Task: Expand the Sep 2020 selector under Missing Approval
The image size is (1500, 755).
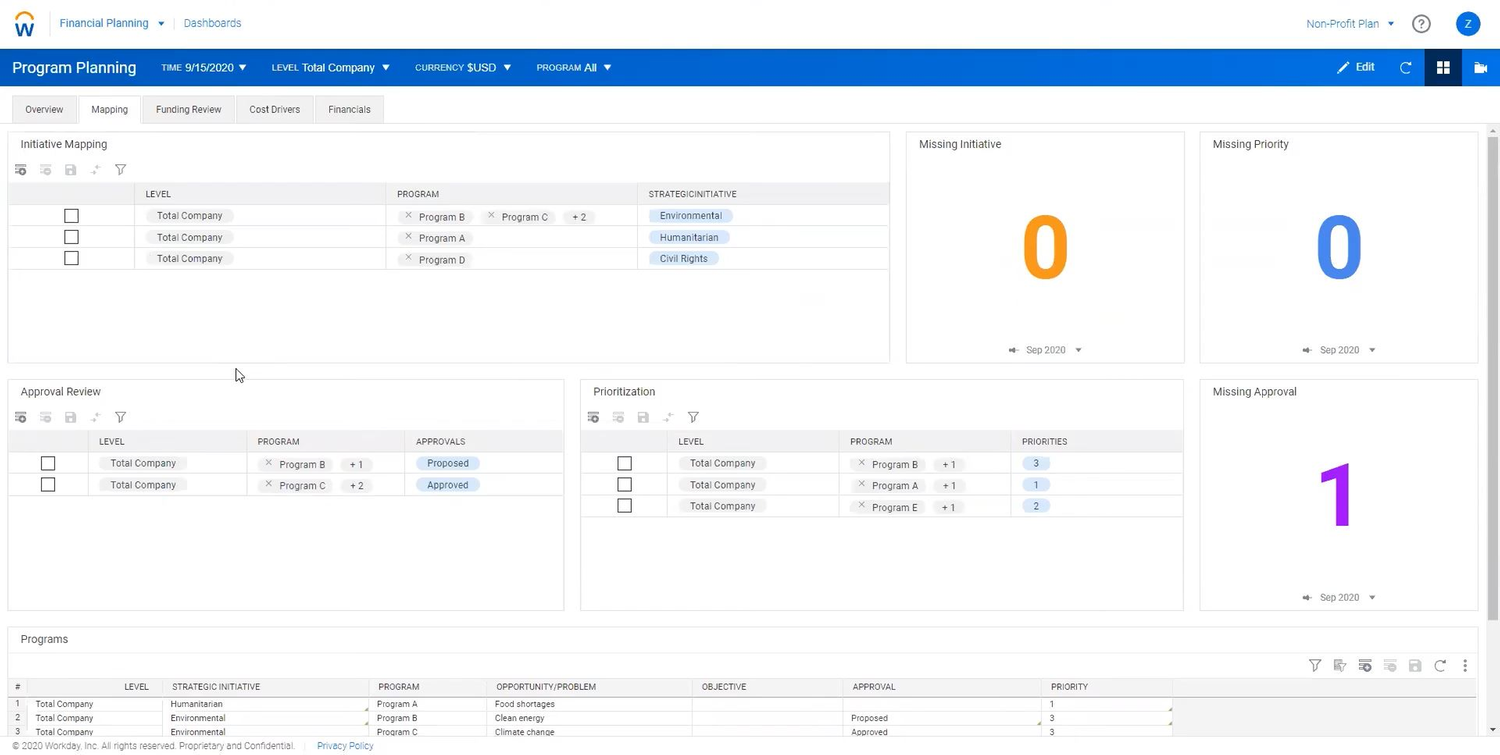Action: (x=1370, y=597)
